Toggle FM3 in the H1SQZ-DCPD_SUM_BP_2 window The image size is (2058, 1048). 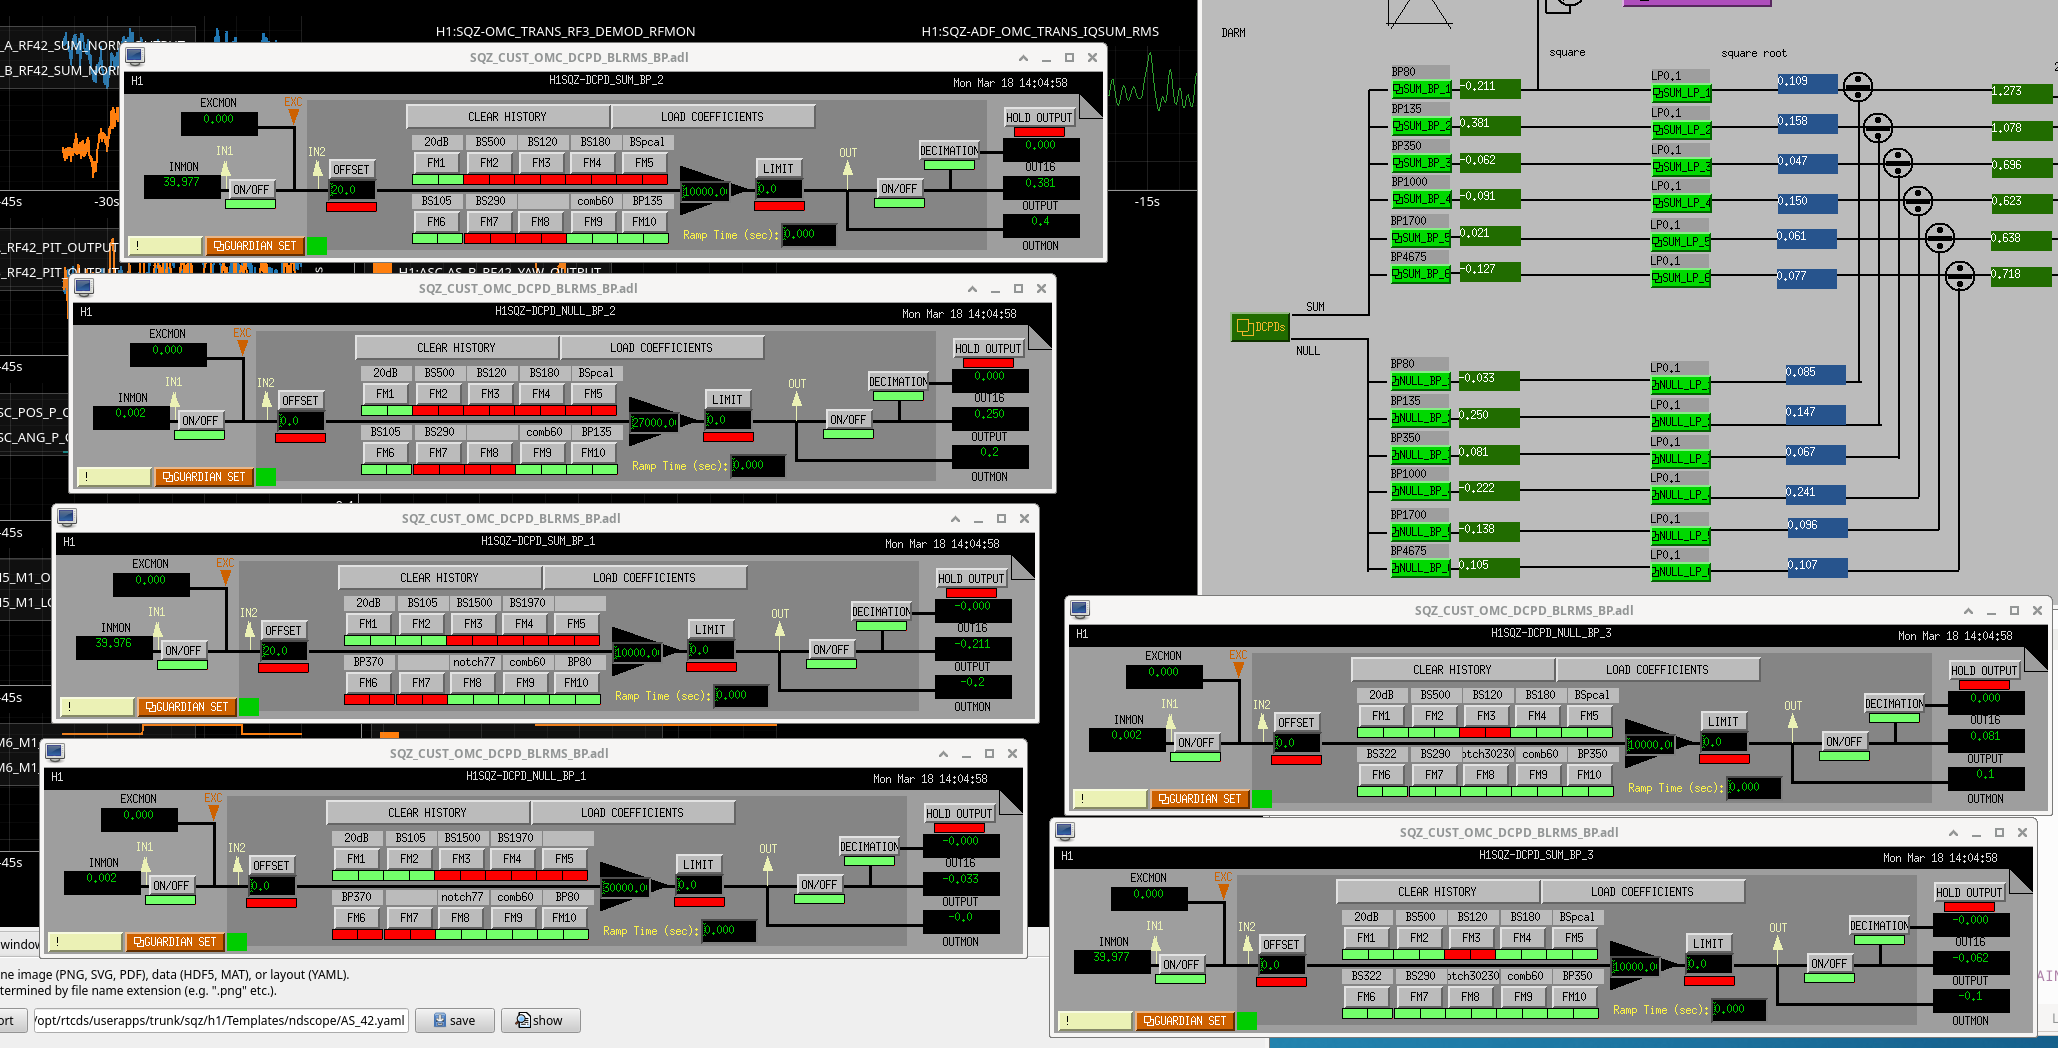[x=541, y=163]
